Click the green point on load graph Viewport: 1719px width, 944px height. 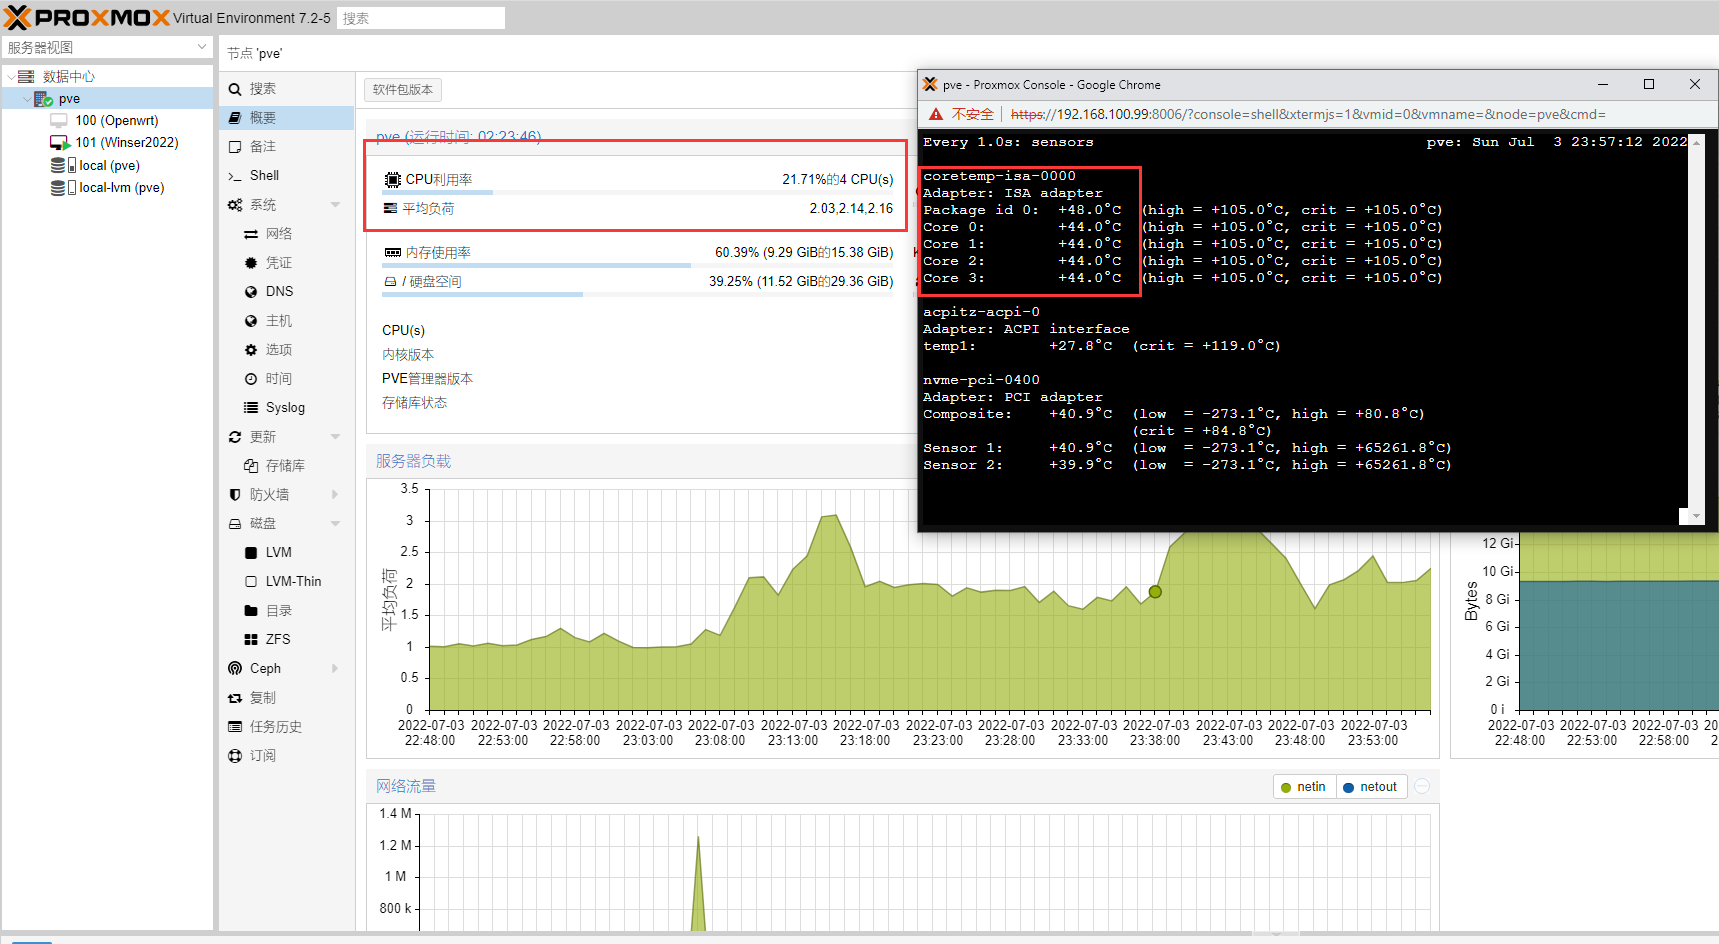1155,592
